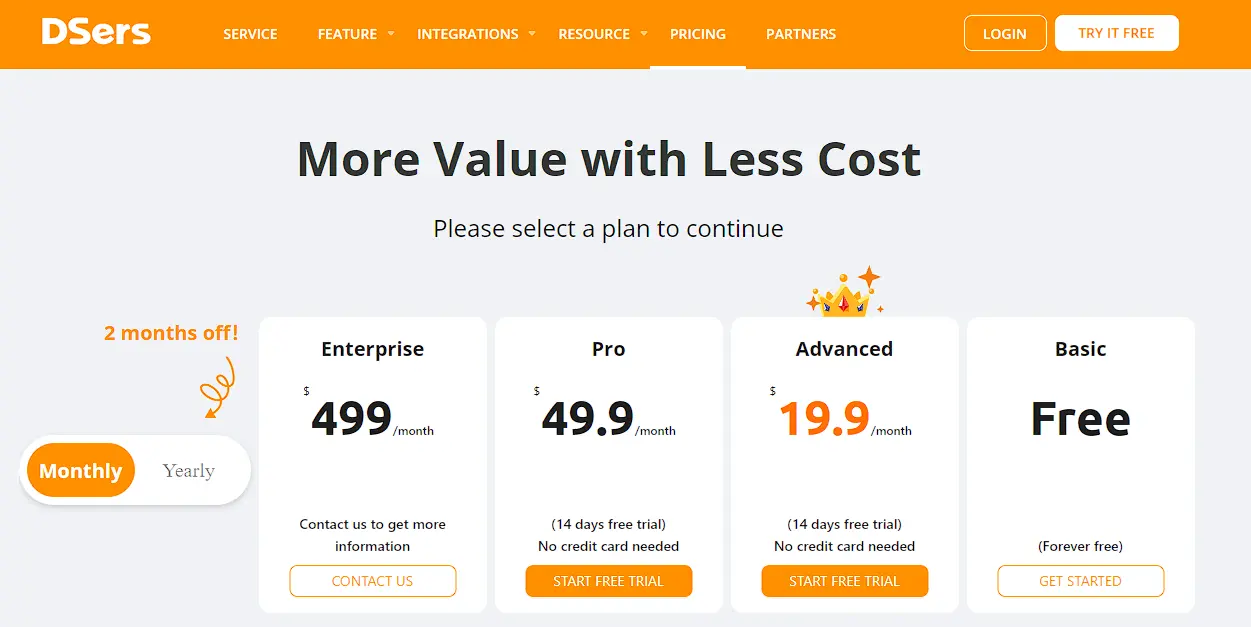Screen dimensions: 1251x627
Task: Start free trial for Advanced plan
Action: pos(845,581)
